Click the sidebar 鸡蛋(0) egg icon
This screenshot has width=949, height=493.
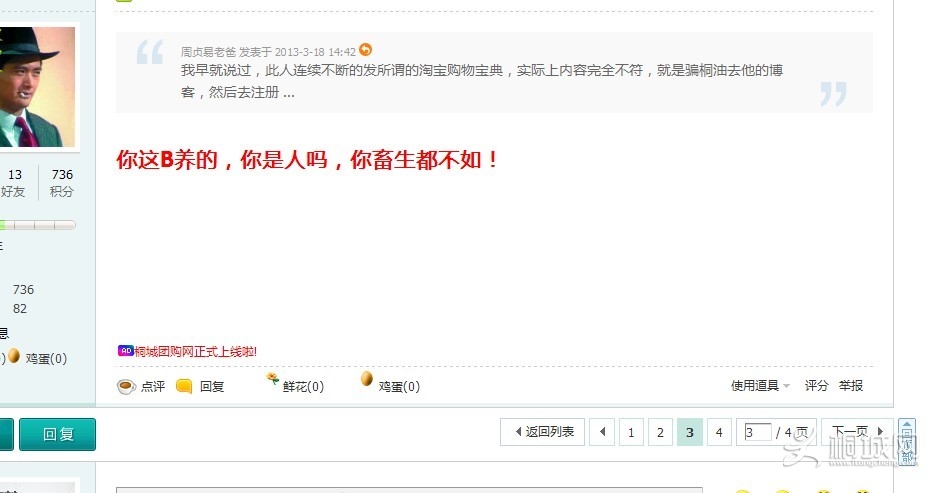tap(14, 356)
